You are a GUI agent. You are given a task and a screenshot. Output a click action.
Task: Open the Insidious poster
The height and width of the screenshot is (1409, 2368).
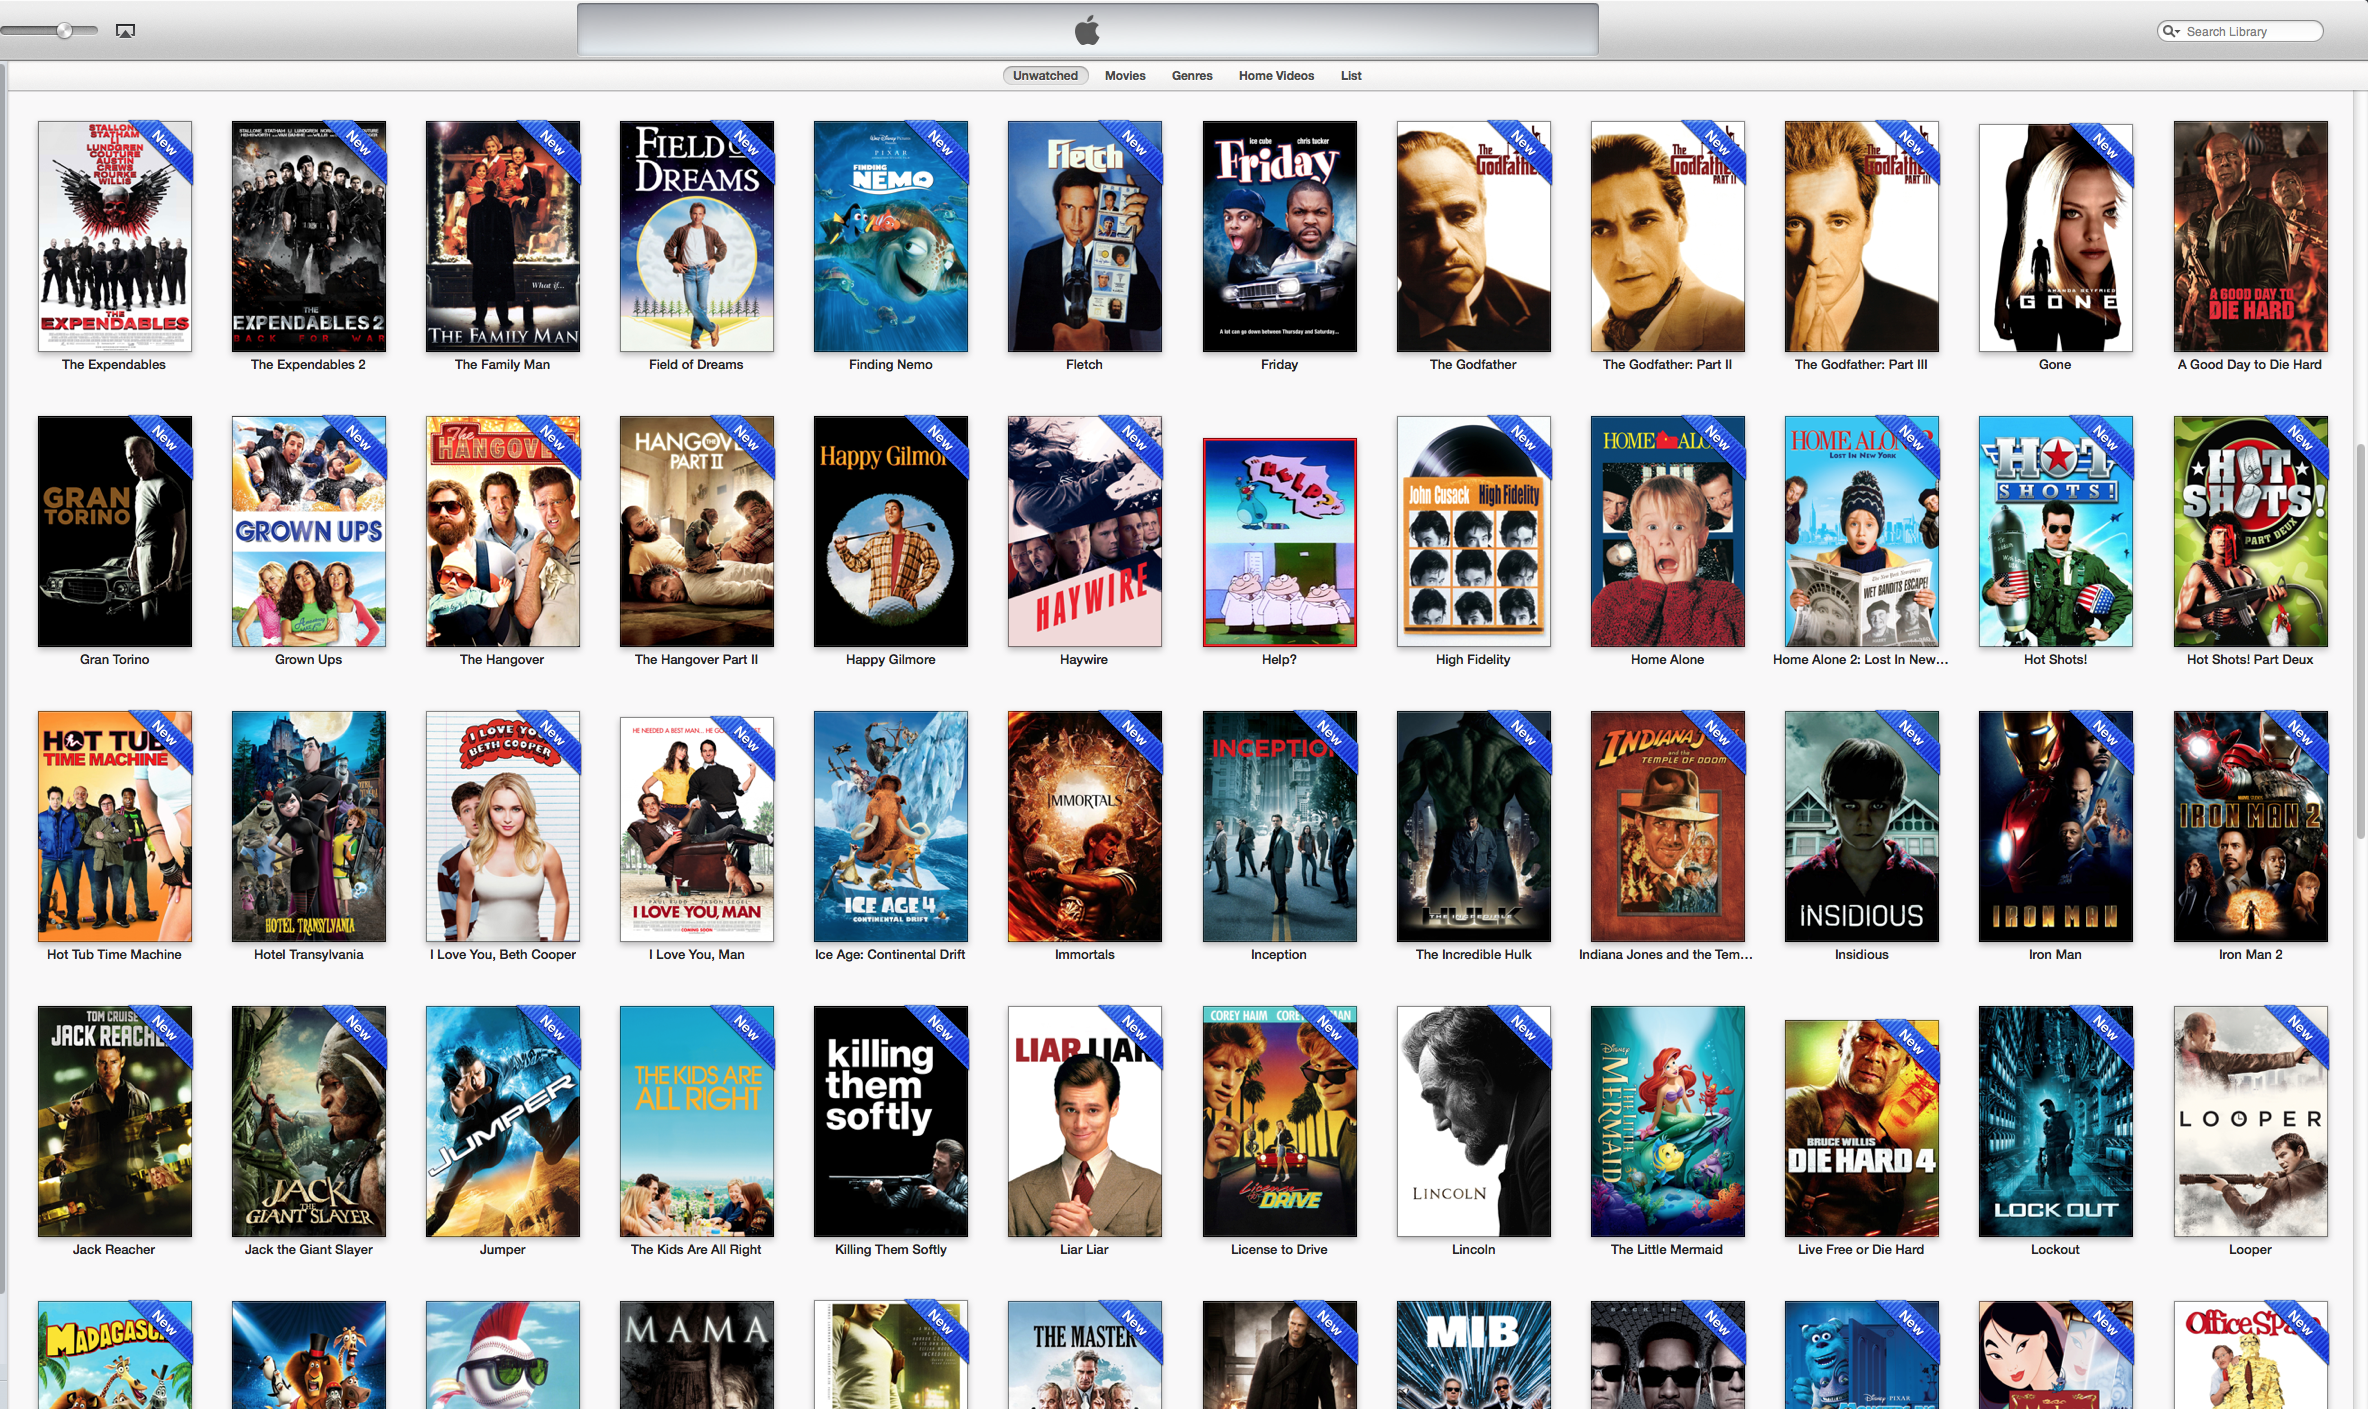pyautogui.click(x=1862, y=826)
